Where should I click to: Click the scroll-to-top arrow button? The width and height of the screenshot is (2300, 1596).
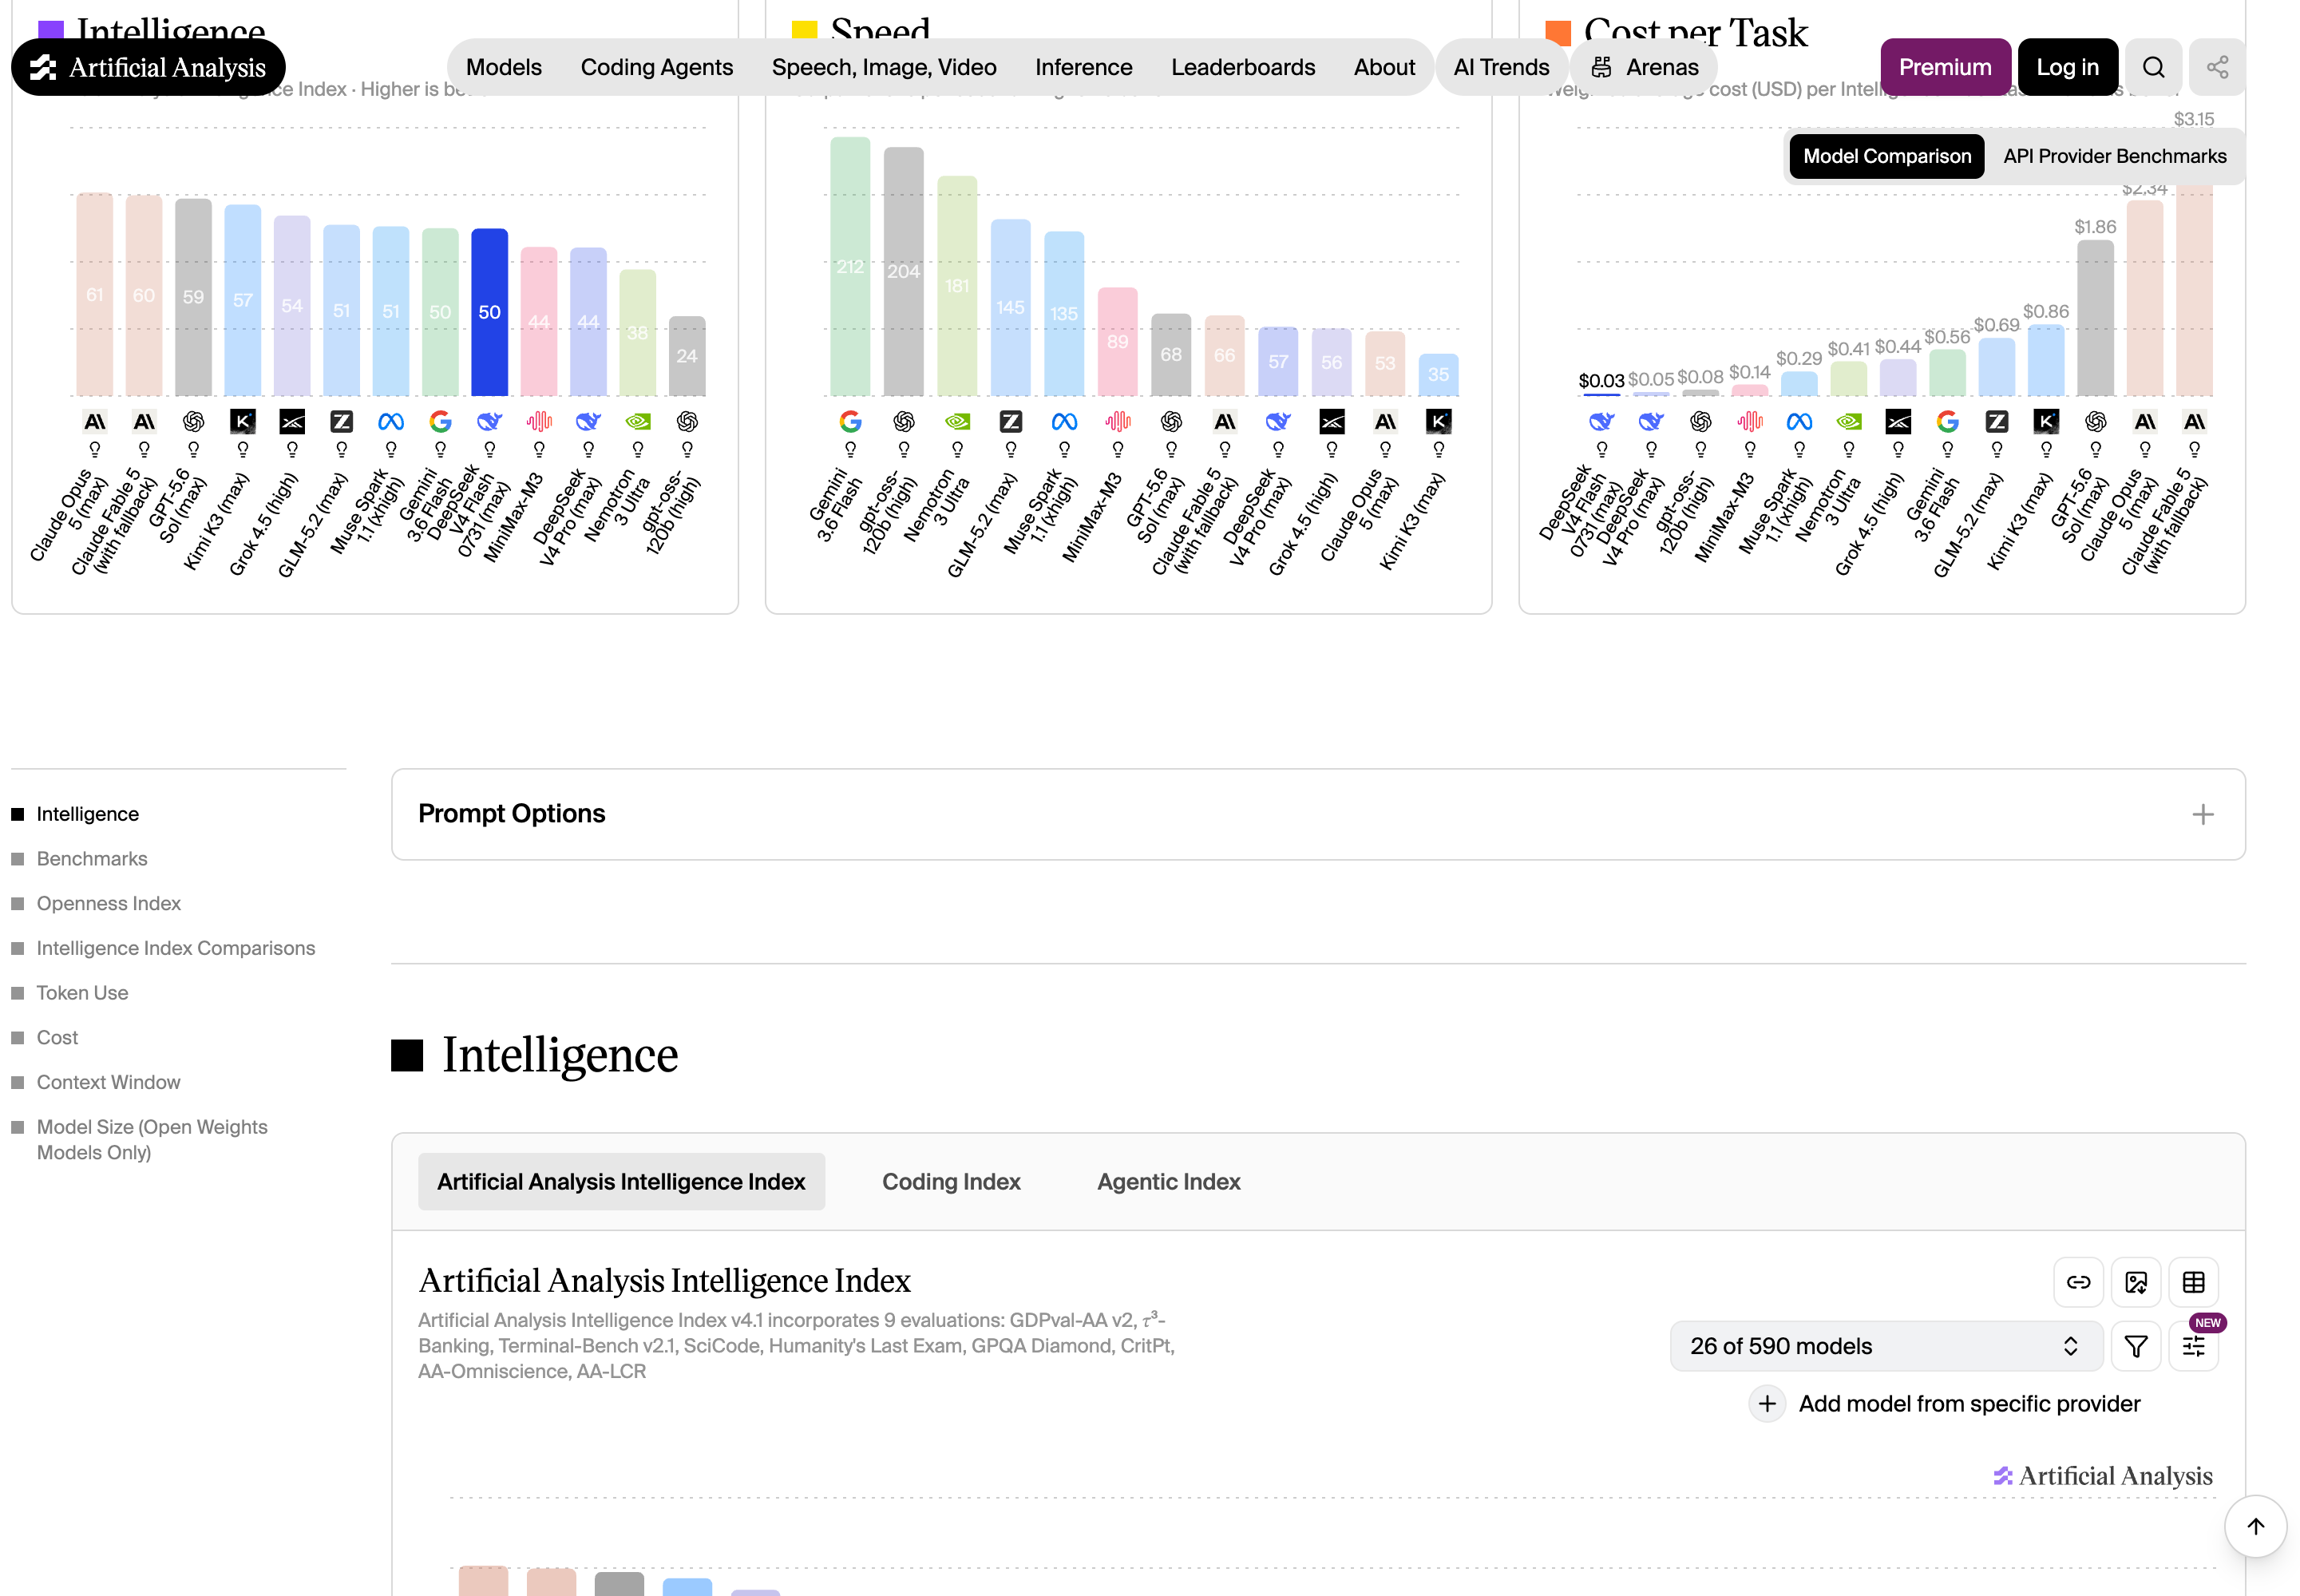click(x=2255, y=1526)
